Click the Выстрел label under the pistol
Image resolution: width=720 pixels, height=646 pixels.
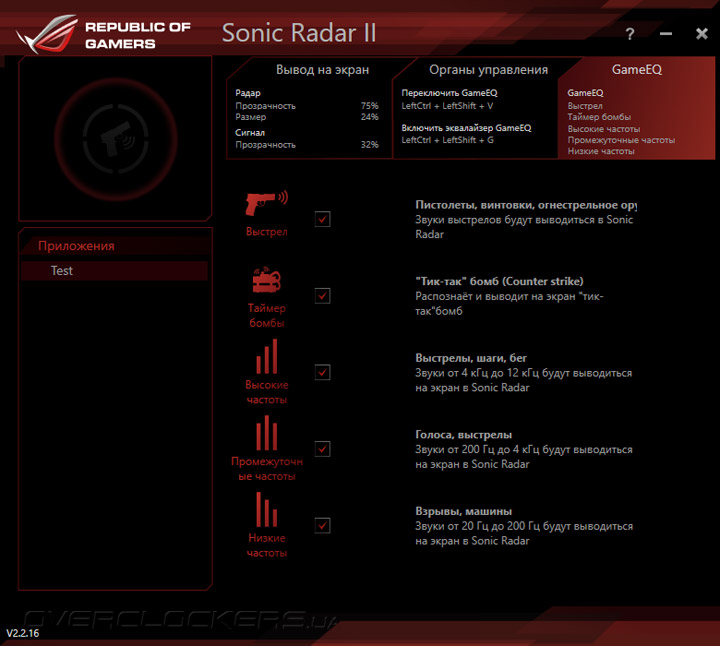pyautogui.click(x=267, y=231)
